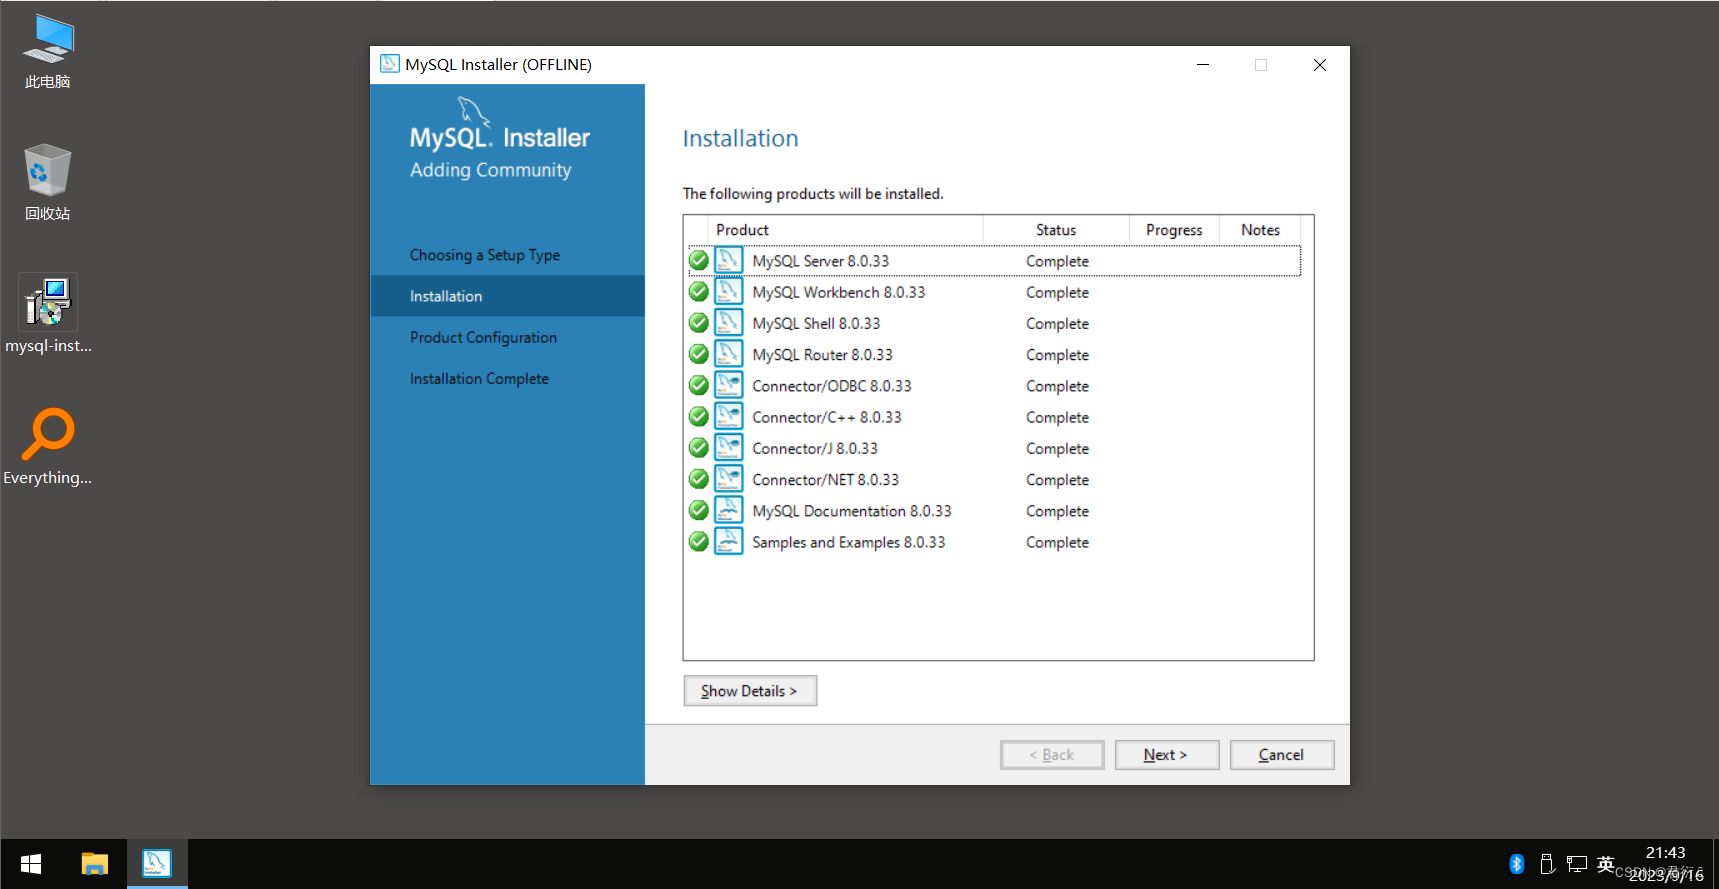This screenshot has width=1719, height=889.
Task: Click green checkmark beside MySQL Server 8.0.33
Action: [x=699, y=260]
